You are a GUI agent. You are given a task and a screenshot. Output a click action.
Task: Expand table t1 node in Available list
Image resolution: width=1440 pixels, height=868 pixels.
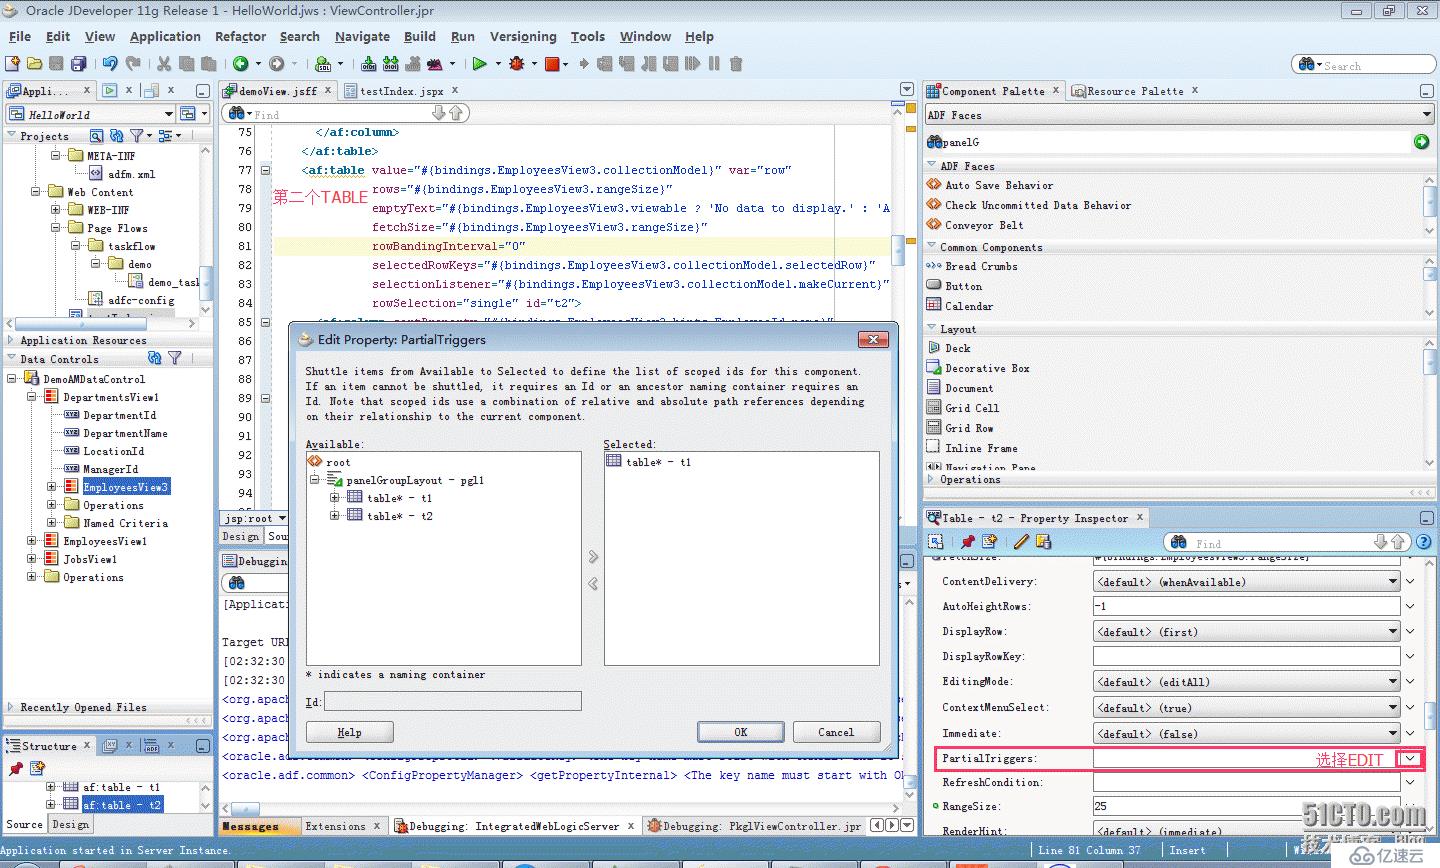(335, 497)
